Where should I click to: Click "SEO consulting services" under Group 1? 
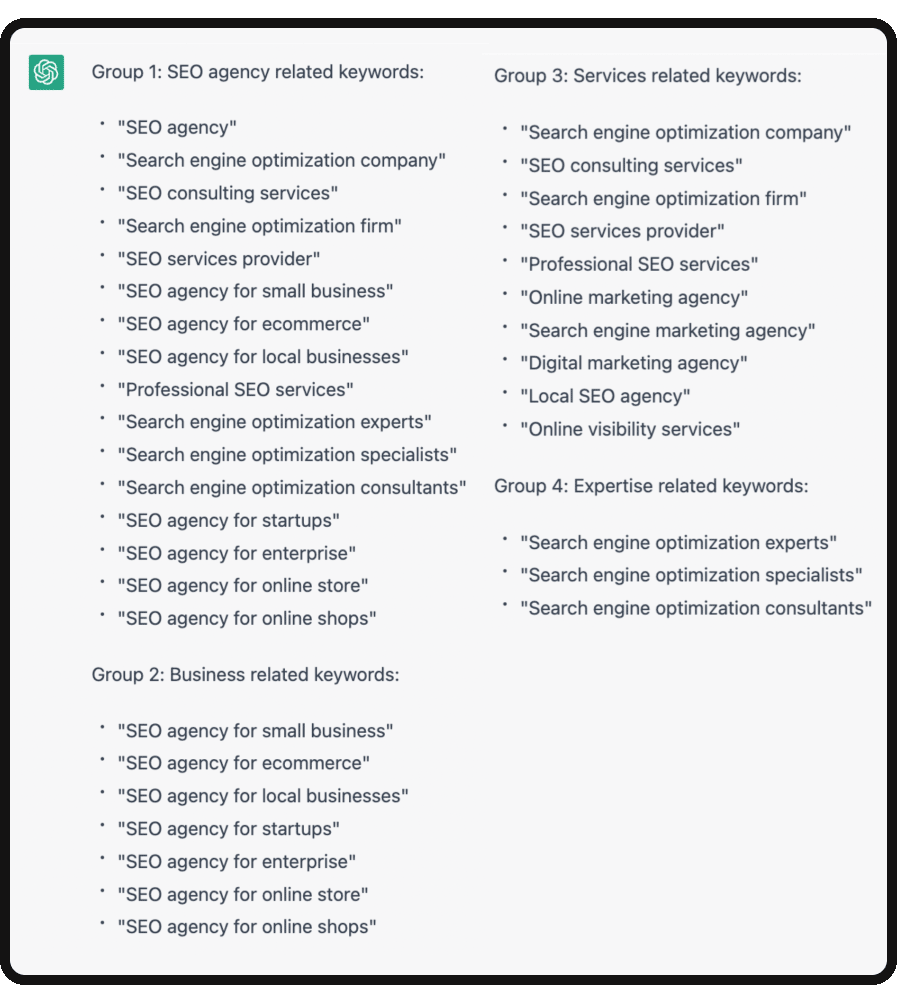pos(227,193)
